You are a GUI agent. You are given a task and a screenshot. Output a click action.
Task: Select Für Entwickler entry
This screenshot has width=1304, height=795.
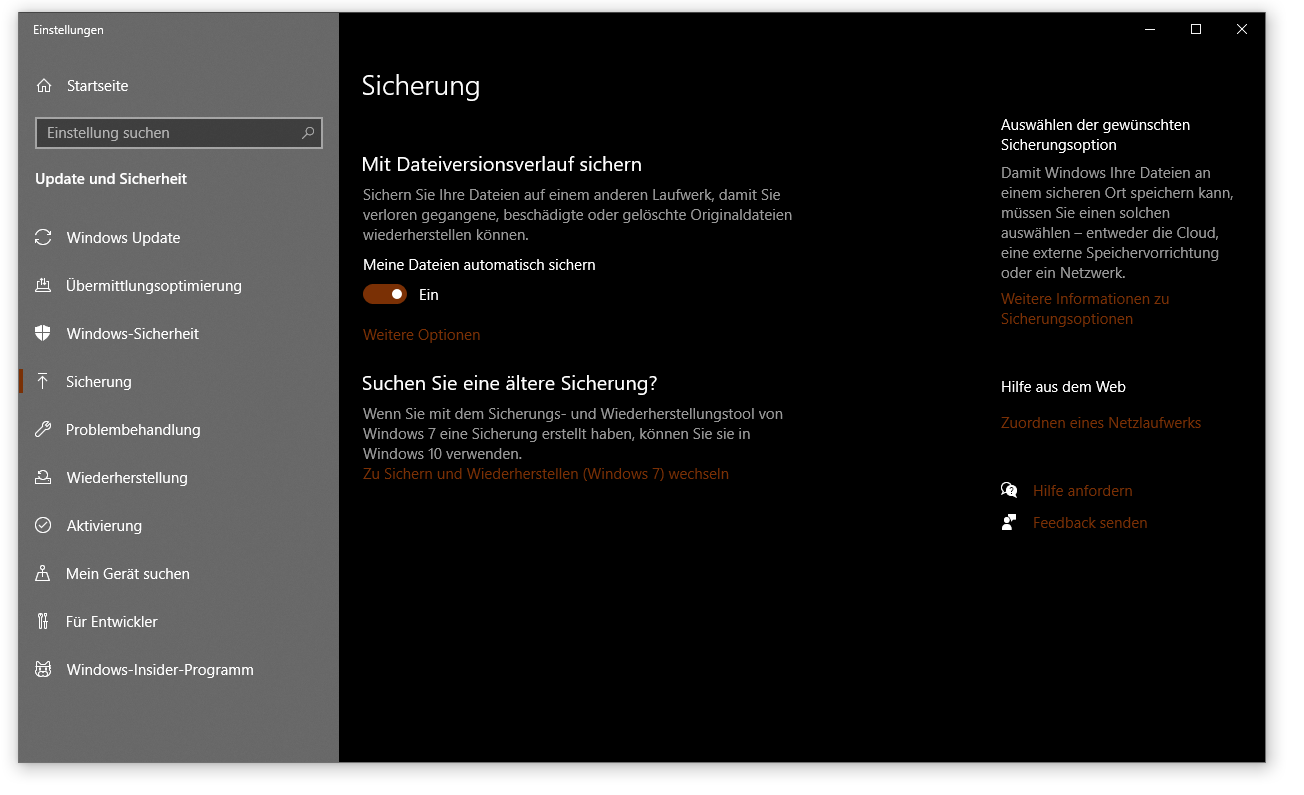click(179, 622)
